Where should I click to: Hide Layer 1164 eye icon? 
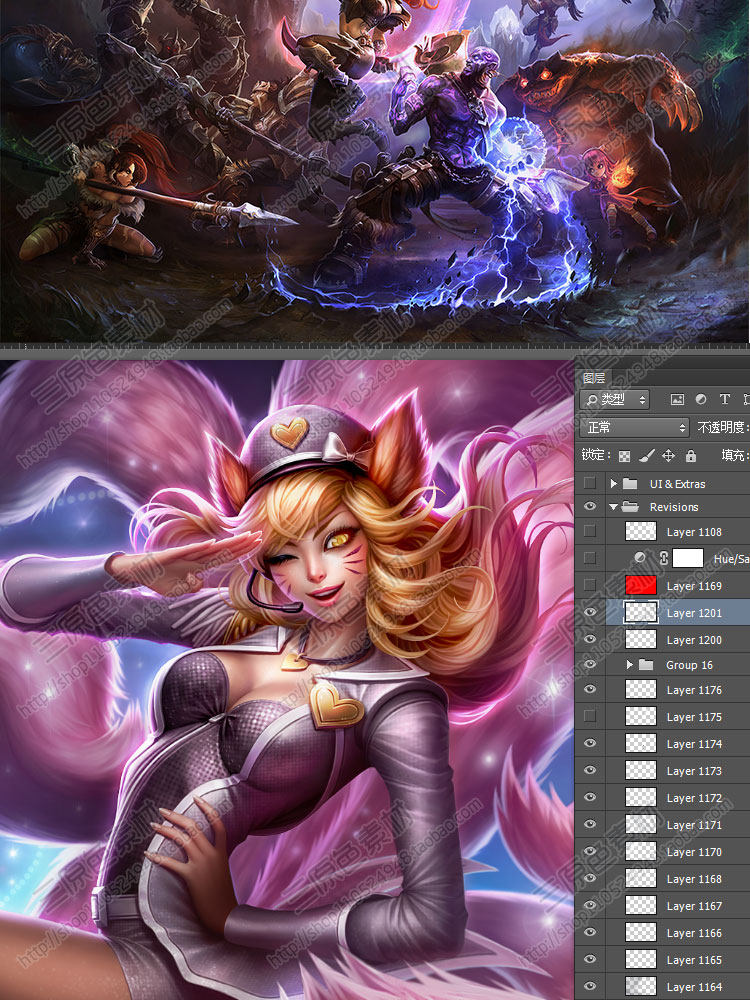[590, 986]
